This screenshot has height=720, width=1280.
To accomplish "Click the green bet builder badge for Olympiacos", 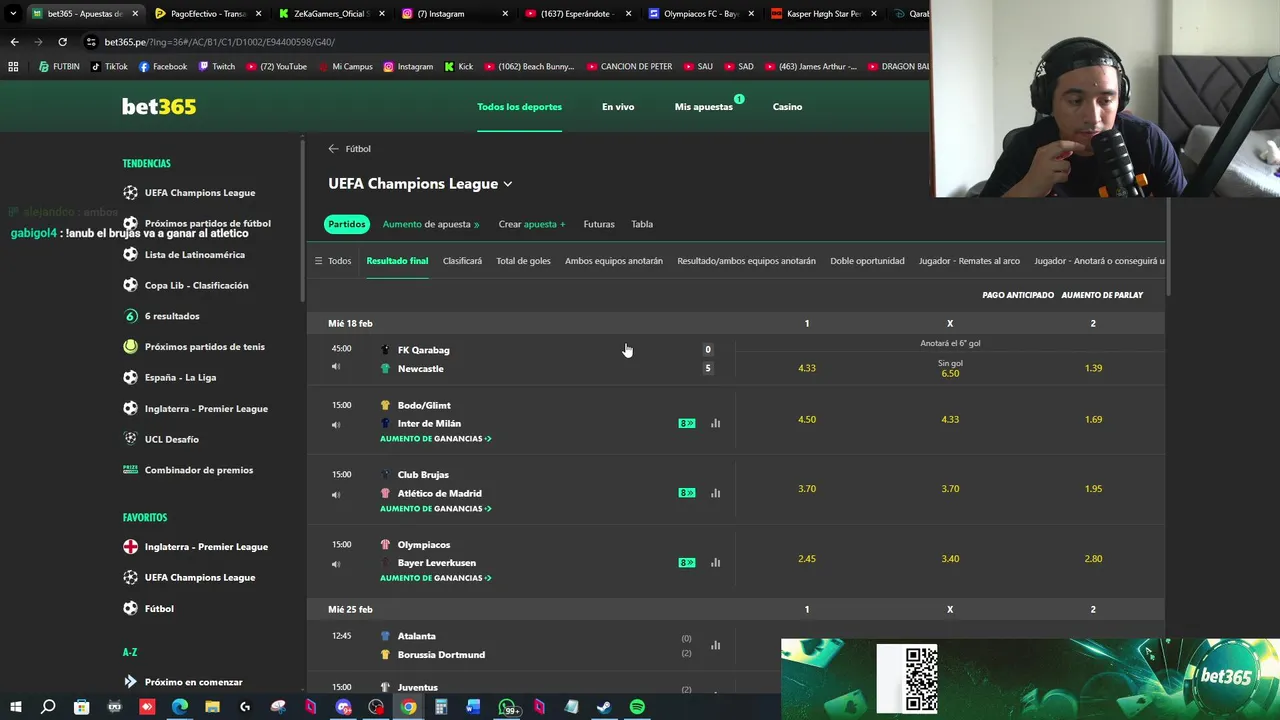I will (x=686, y=563).
